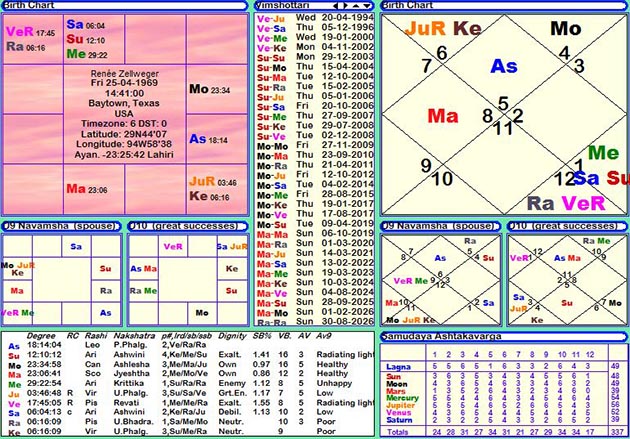Click Ra 06:16 in the pink birth chart
Viewport: 630px width, 439px height.
click(26, 47)
